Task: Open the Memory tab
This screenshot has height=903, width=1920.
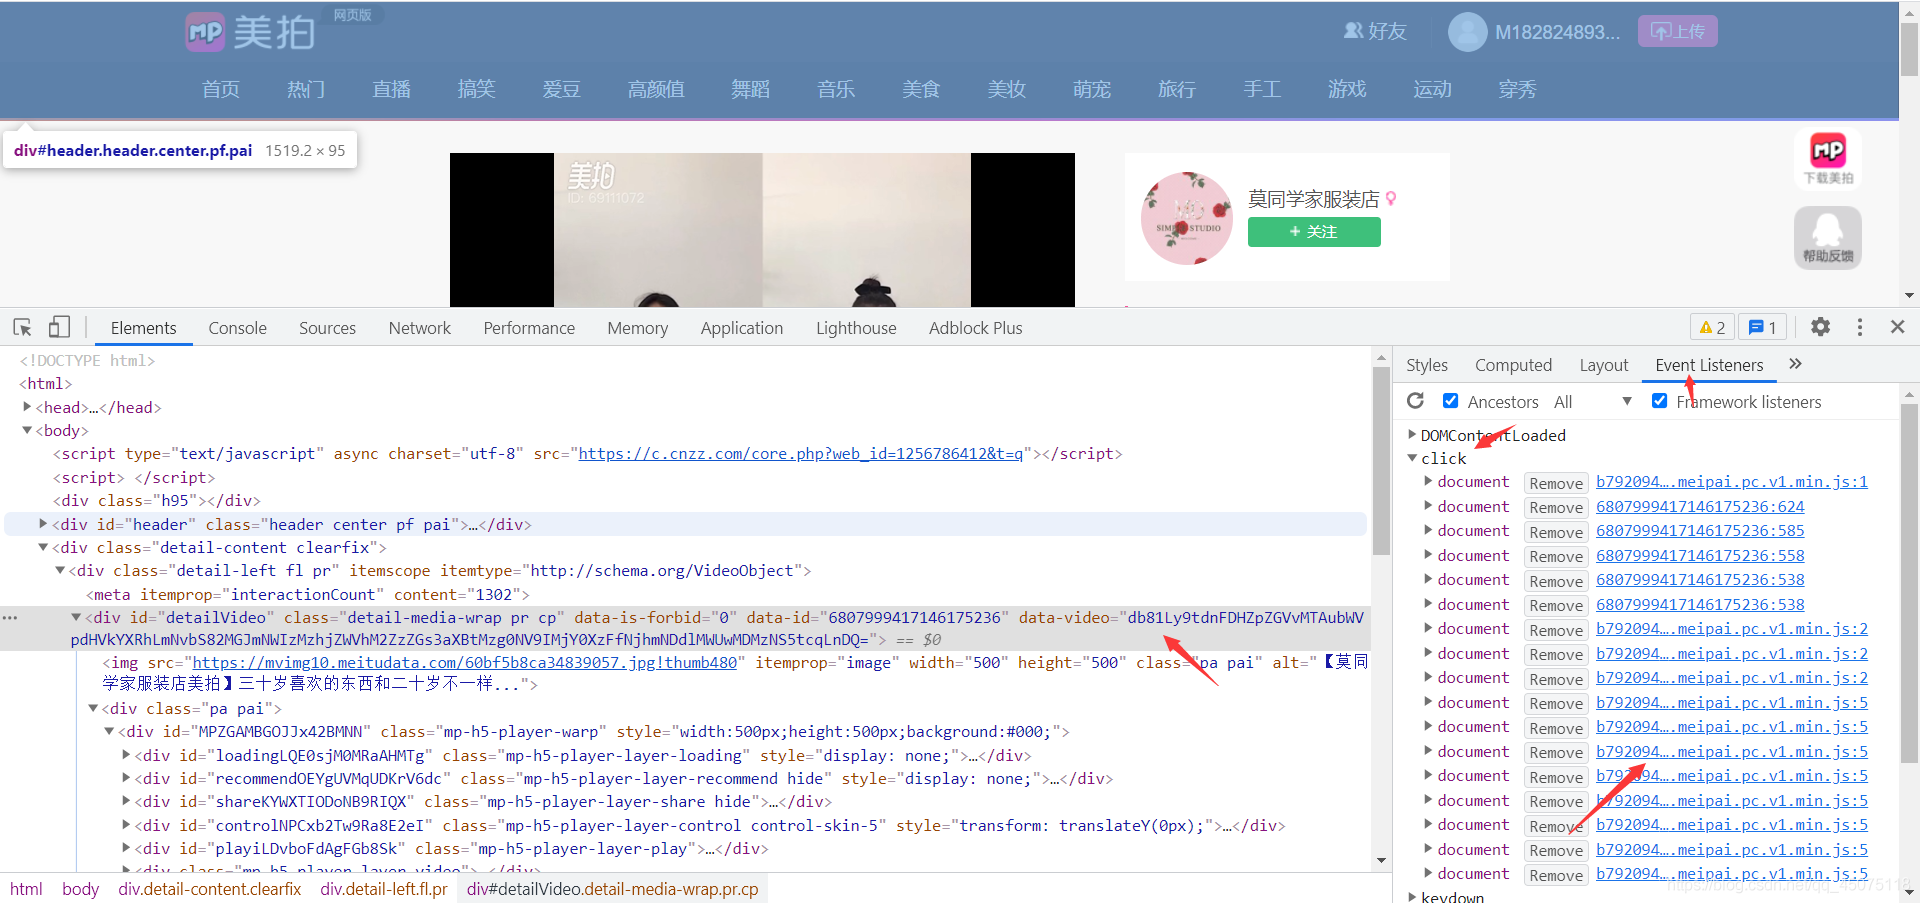Action: pyautogui.click(x=637, y=328)
